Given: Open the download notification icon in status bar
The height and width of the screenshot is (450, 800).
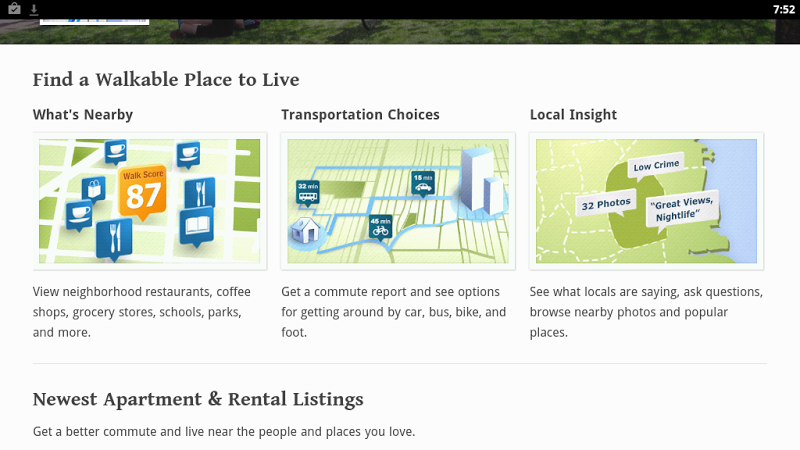Looking at the screenshot, I should (34, 9).
